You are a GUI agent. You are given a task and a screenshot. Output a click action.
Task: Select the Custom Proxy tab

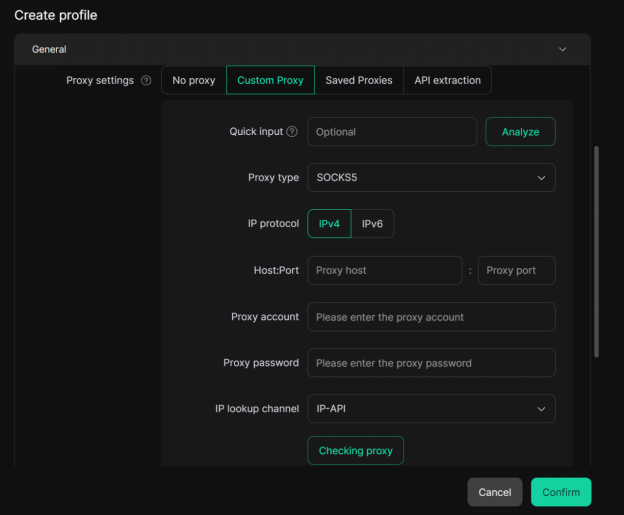[x=270, y=81]
